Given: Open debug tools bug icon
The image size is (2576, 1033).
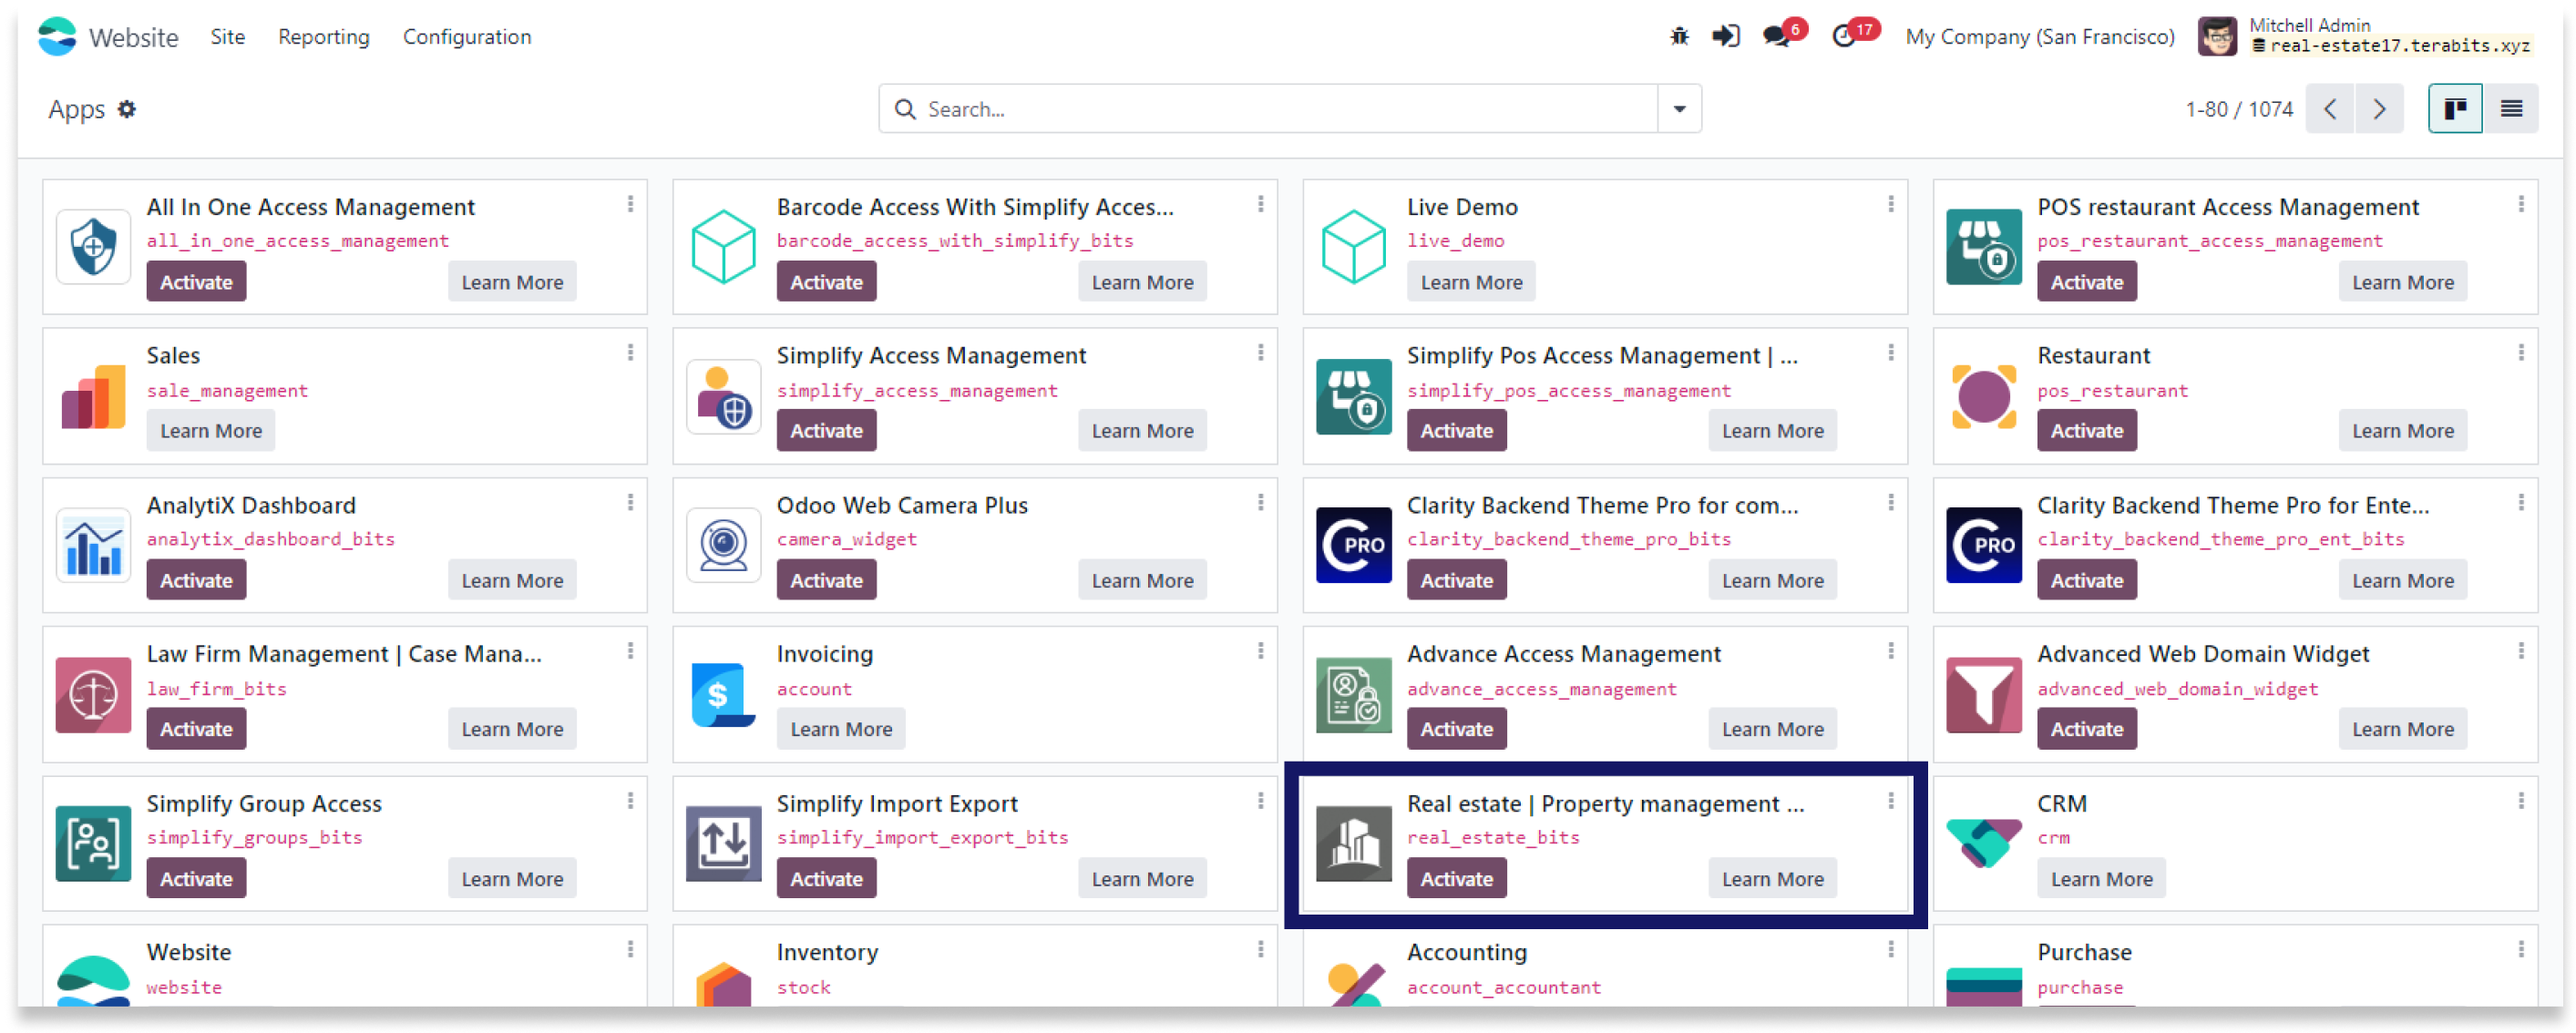Looking at the screenshot, I should tap(1679, 37).
